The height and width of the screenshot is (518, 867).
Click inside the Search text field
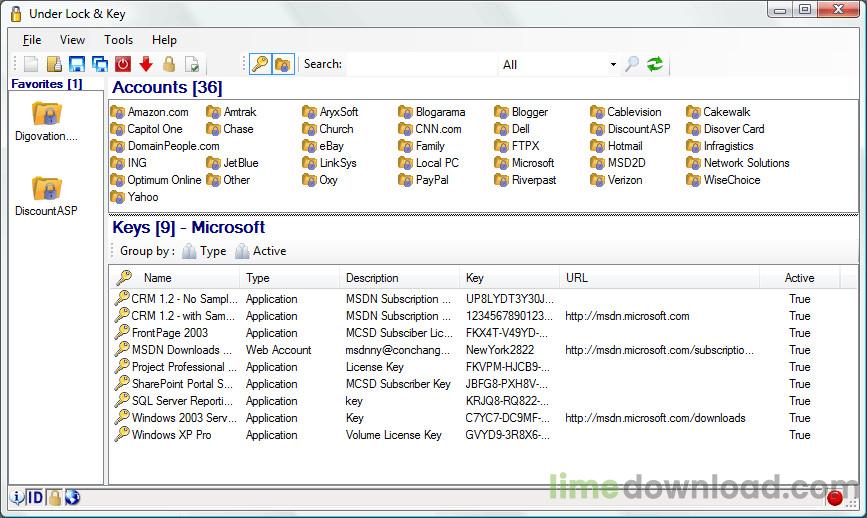(421, 64)
